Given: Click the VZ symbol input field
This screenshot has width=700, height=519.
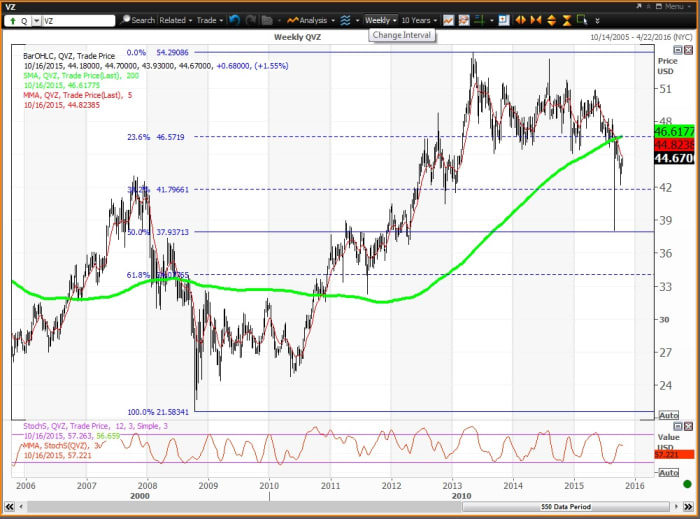Looking at the screenshot, I should coord(80,20).
